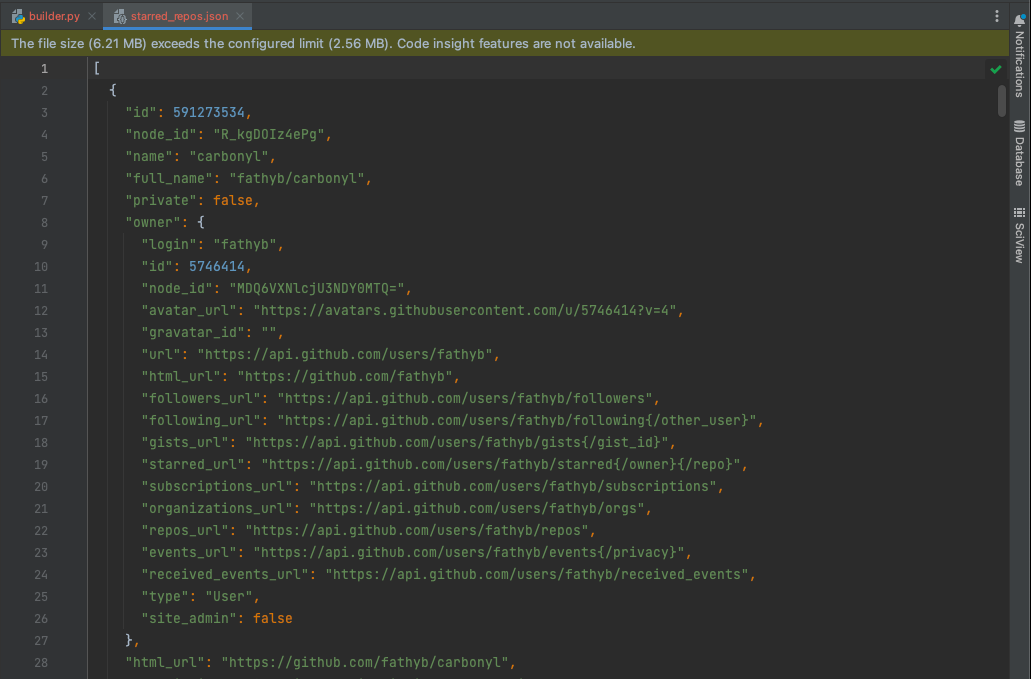This screenshot has height=679, width=1031.
Task: Click the repos_url value
Action: click(x=417, y=531)
